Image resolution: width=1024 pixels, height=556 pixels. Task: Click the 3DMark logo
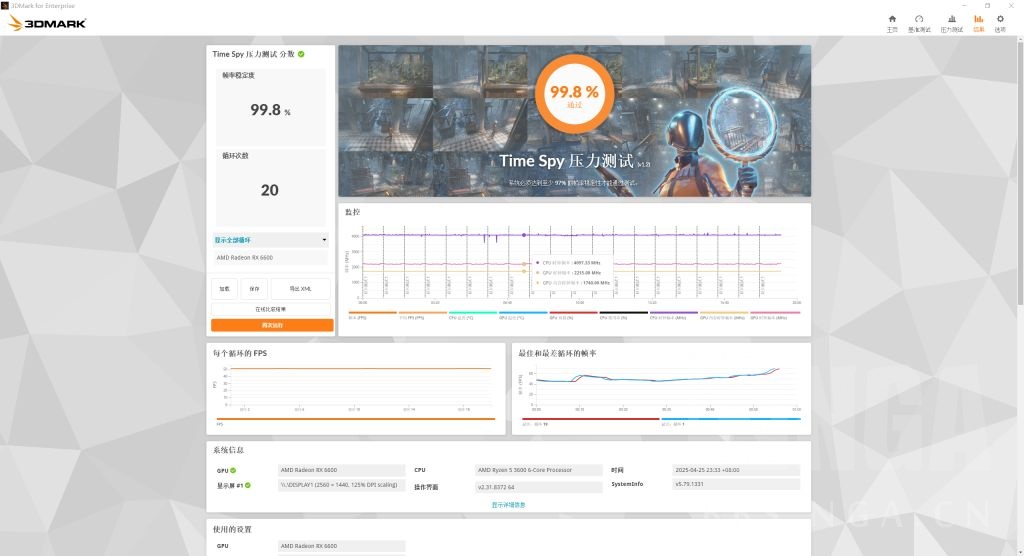[x=47, y=24]
